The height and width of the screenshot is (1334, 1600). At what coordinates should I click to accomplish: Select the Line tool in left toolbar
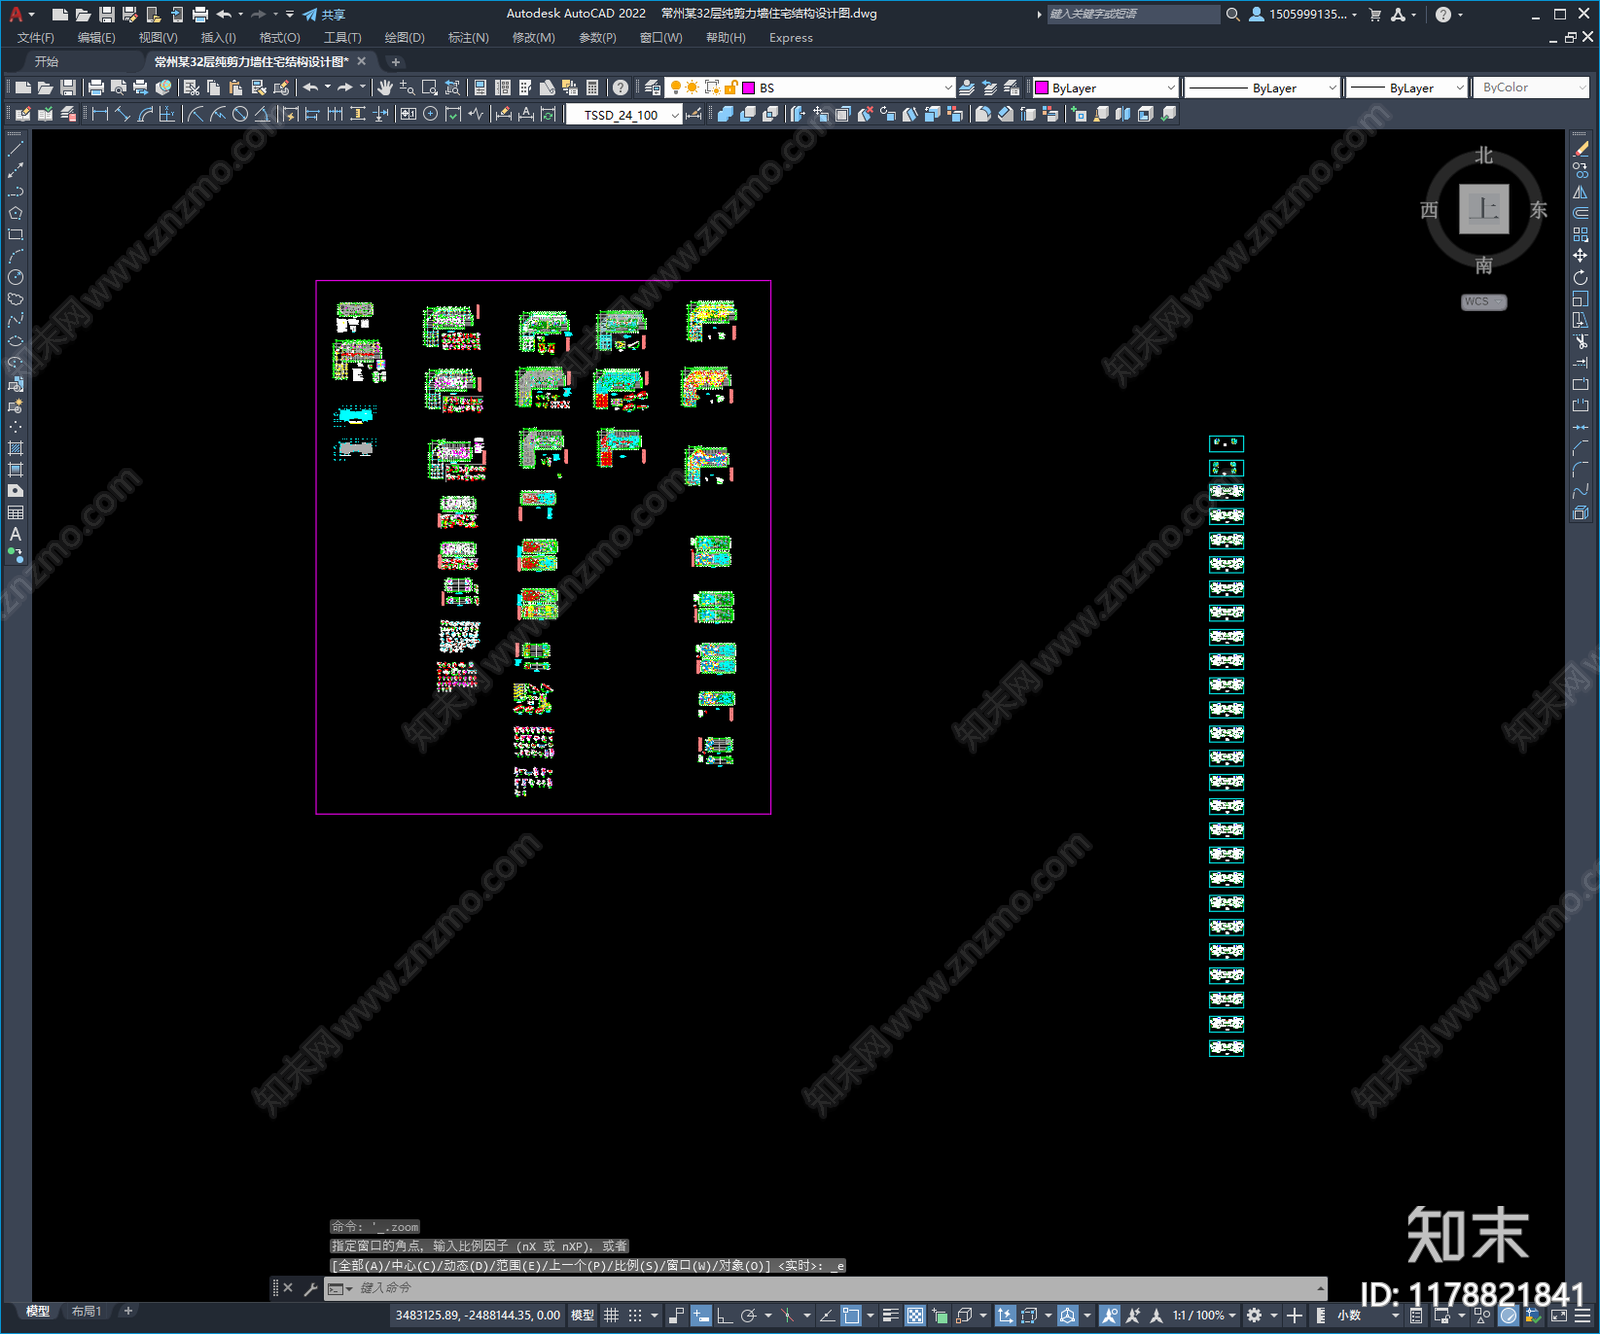pyautogui.click(x=16, y=149)
